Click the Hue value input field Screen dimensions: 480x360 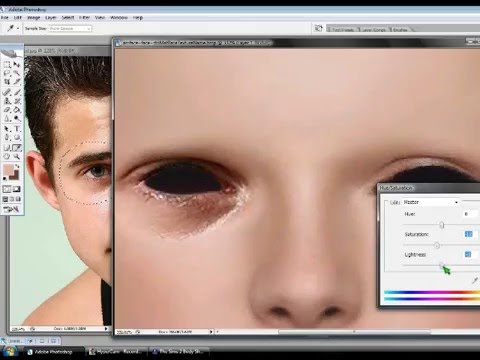[x=471, y=214]
